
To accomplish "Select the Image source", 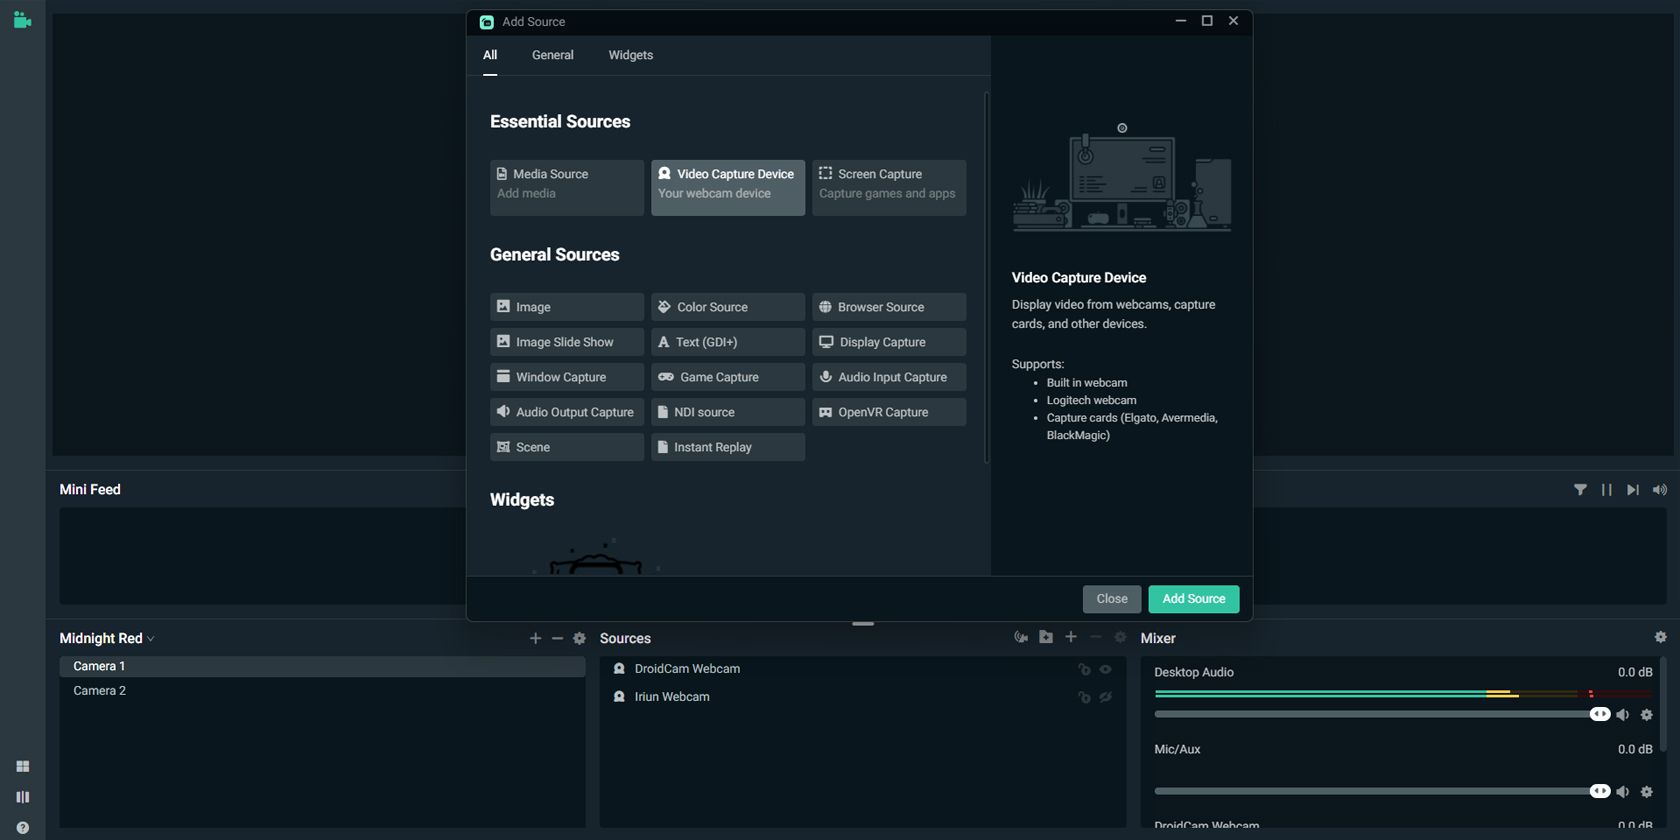I will point(567,307).
